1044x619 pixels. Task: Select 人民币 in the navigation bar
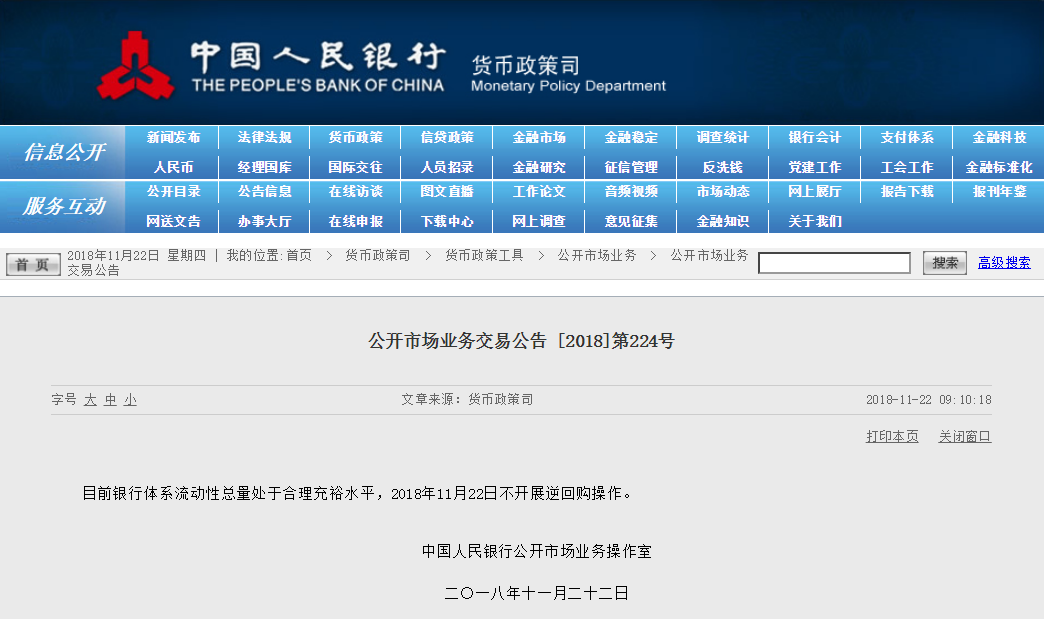[173, 167]
